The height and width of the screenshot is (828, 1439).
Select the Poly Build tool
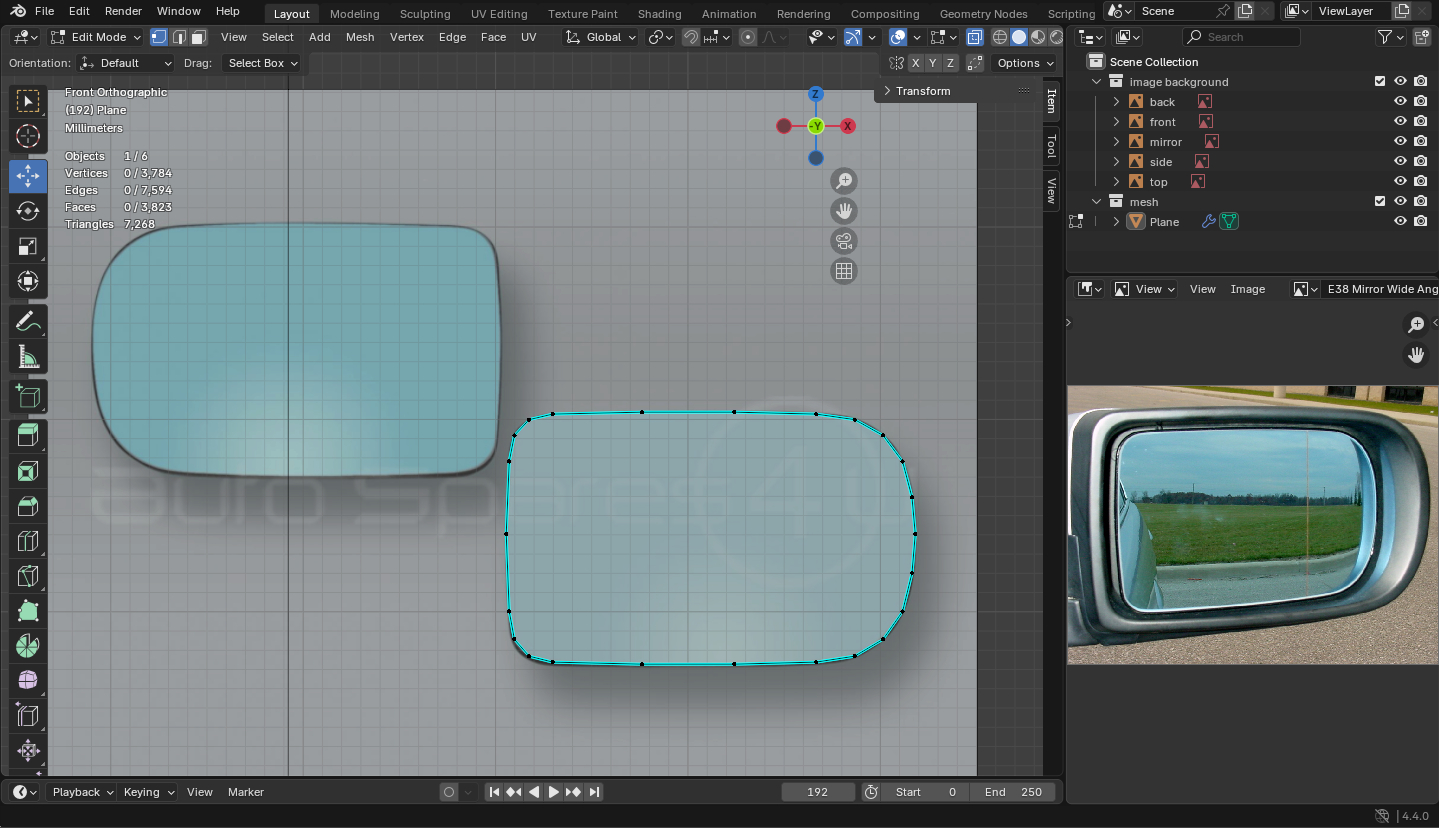[28, 611]
